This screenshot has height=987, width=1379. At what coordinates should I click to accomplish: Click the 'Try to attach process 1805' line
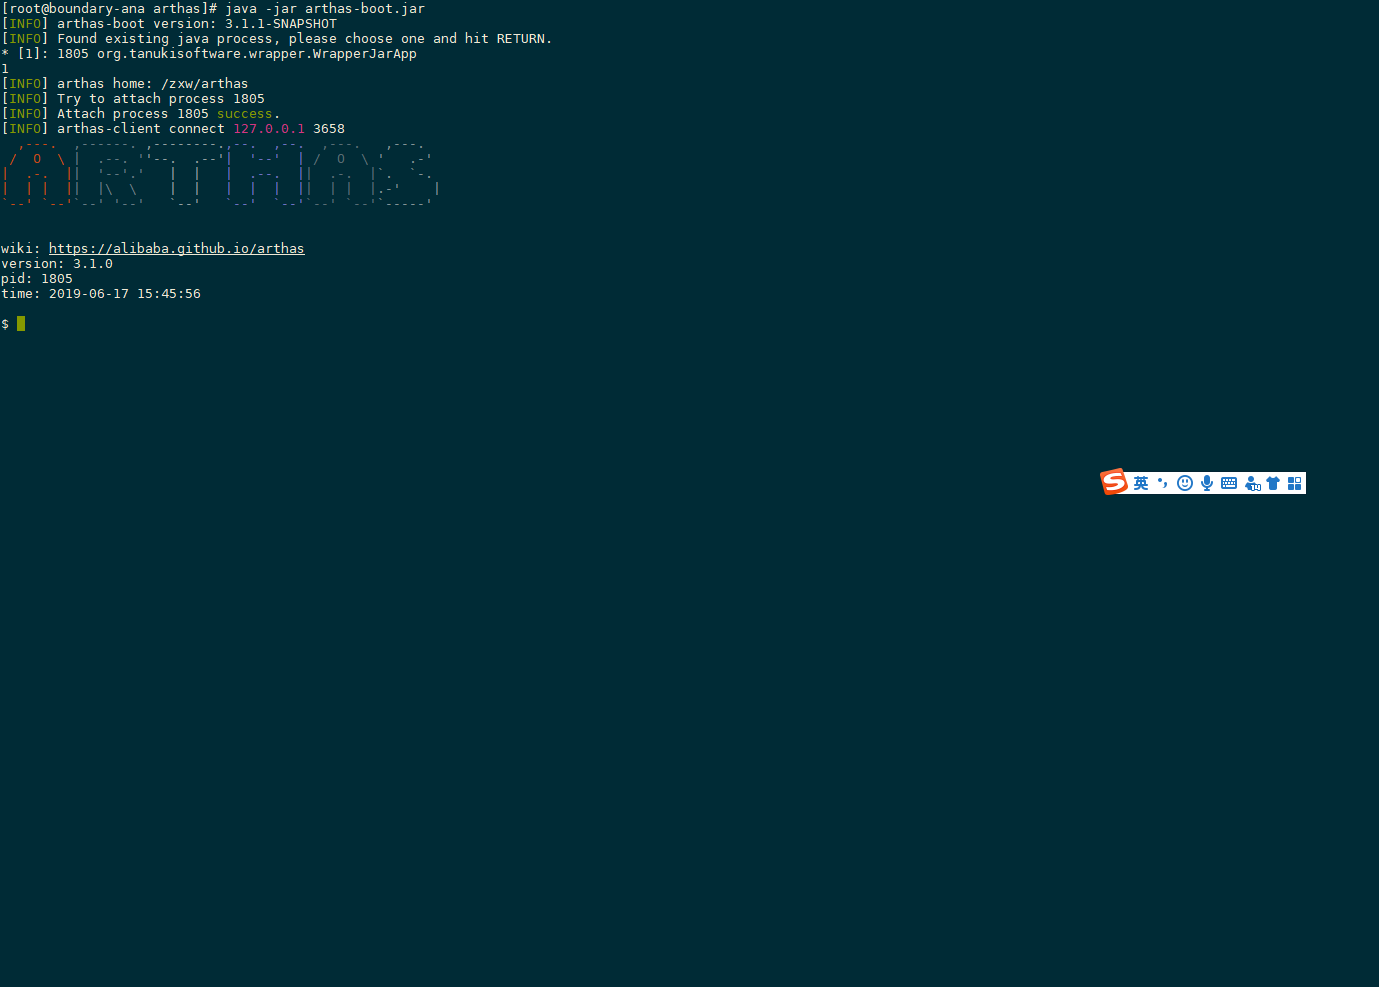[161, 99]
